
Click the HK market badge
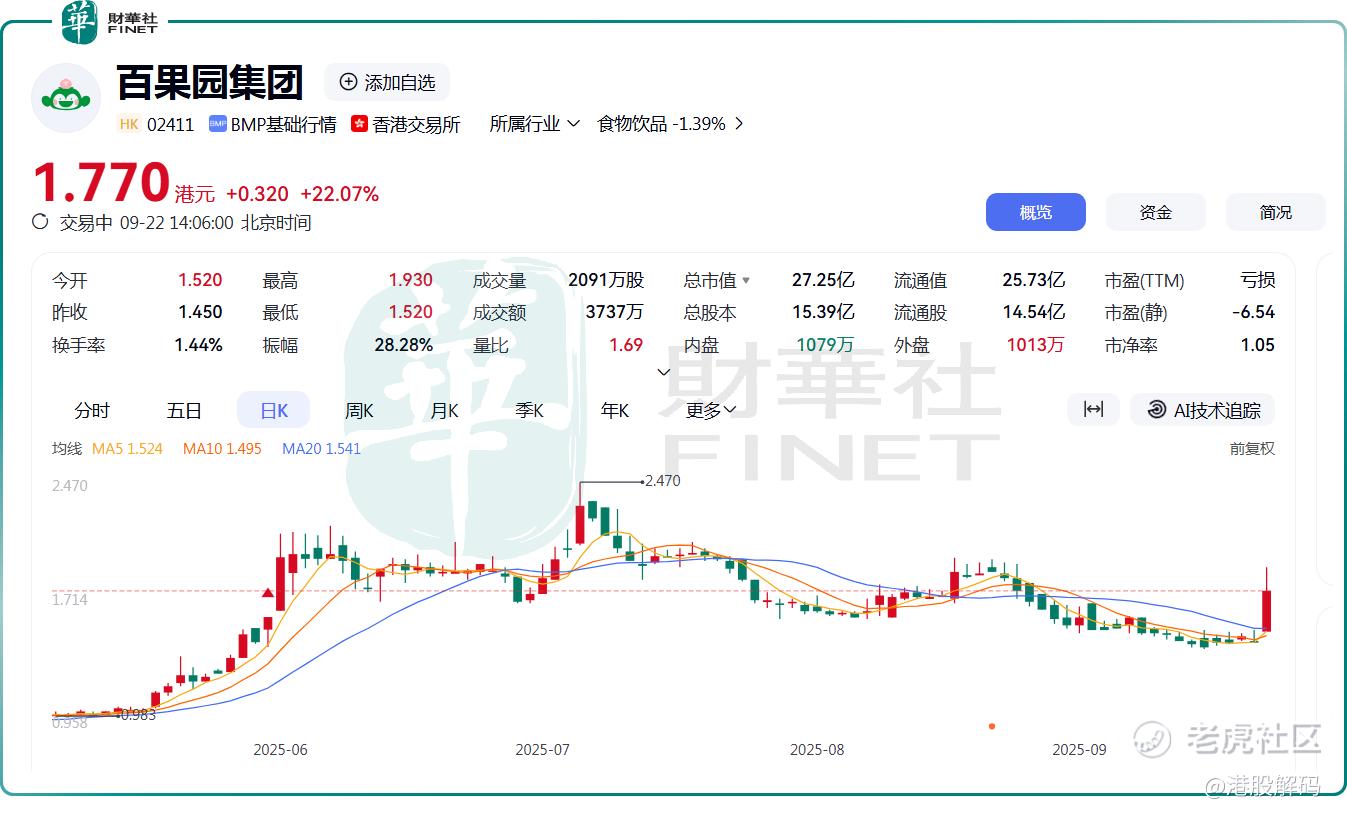[129, 124]
